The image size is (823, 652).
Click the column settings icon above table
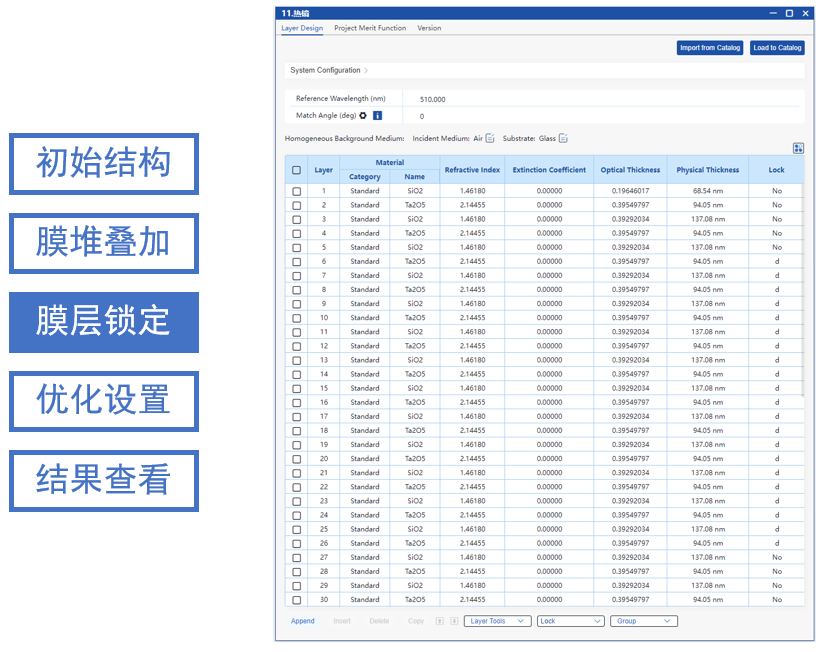(x=798, y=148)
